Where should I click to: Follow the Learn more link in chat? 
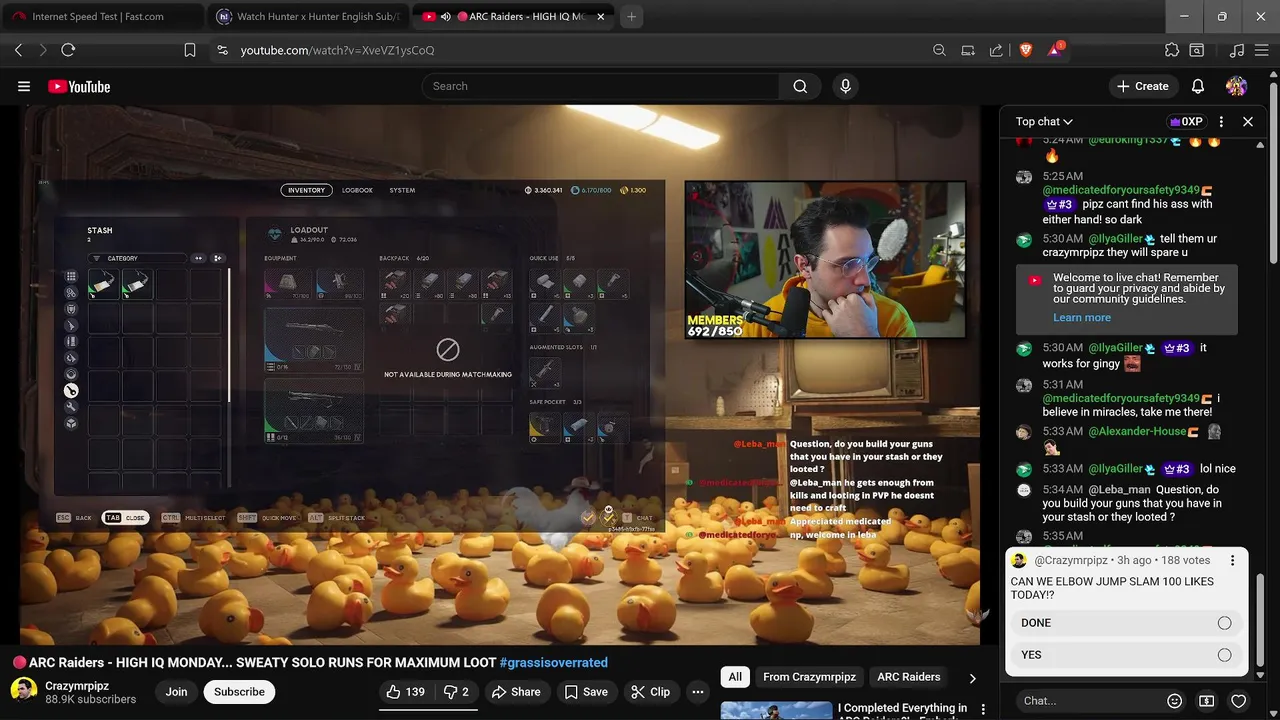click(x=1082, y=318)
